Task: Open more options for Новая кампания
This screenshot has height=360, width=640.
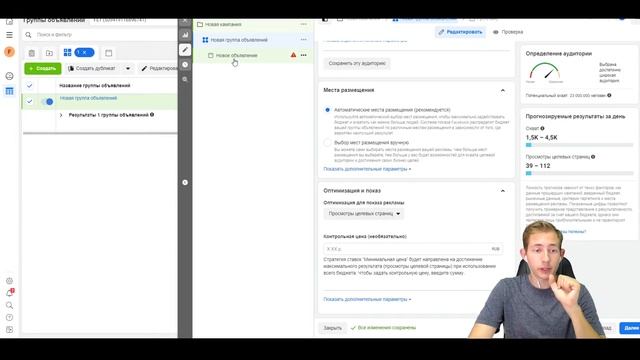Action: (x=304, y=24)
